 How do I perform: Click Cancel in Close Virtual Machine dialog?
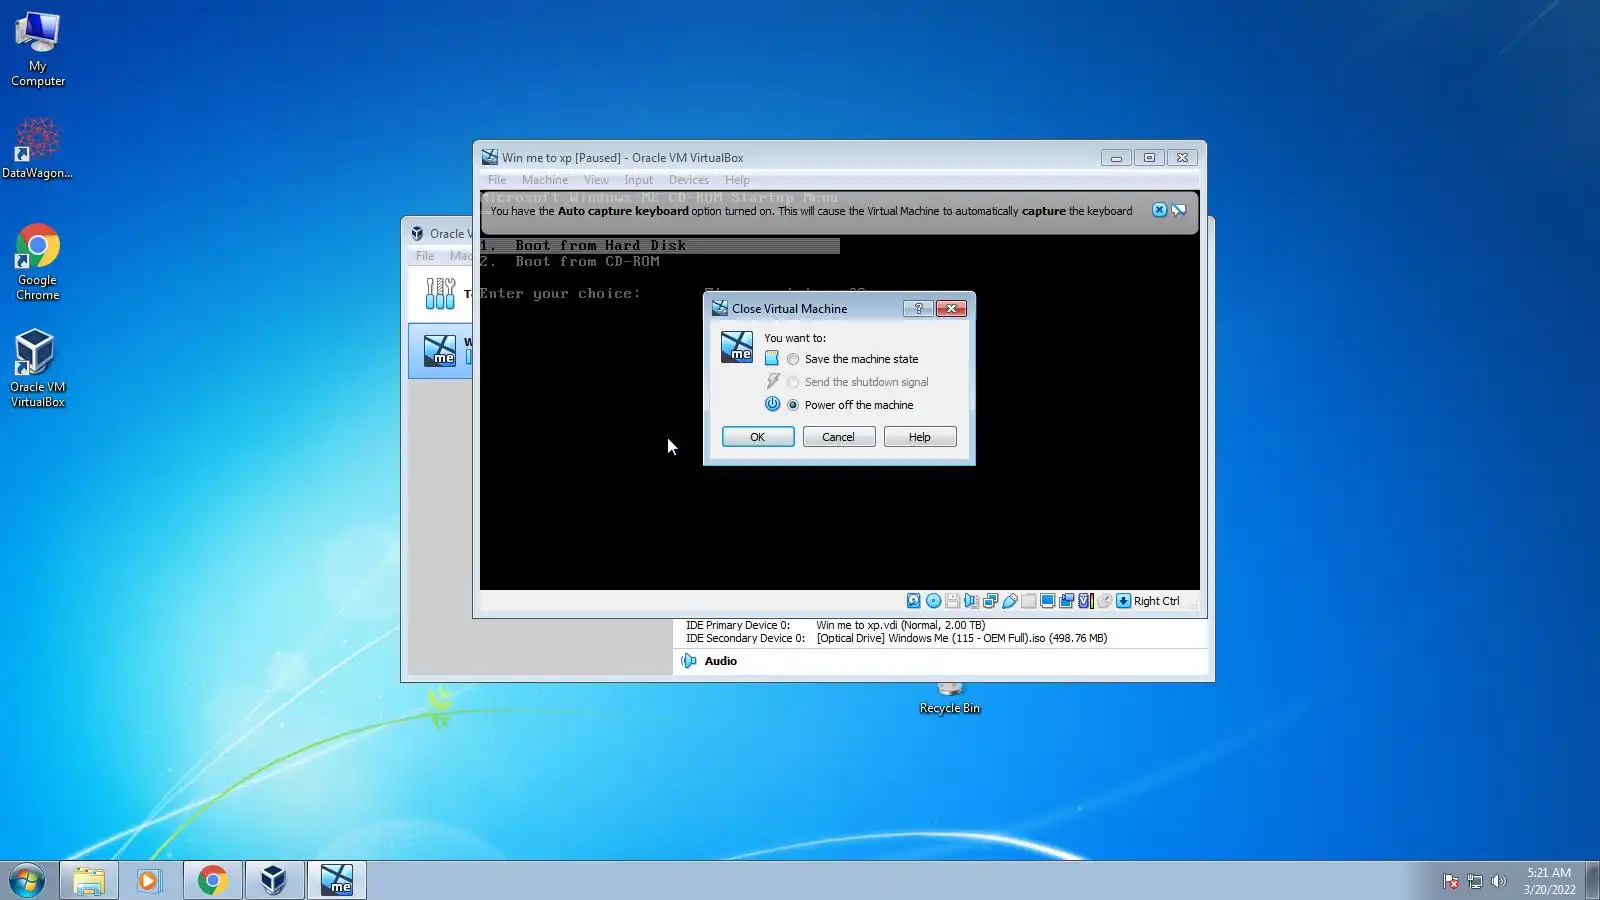[x=839, y=437]
